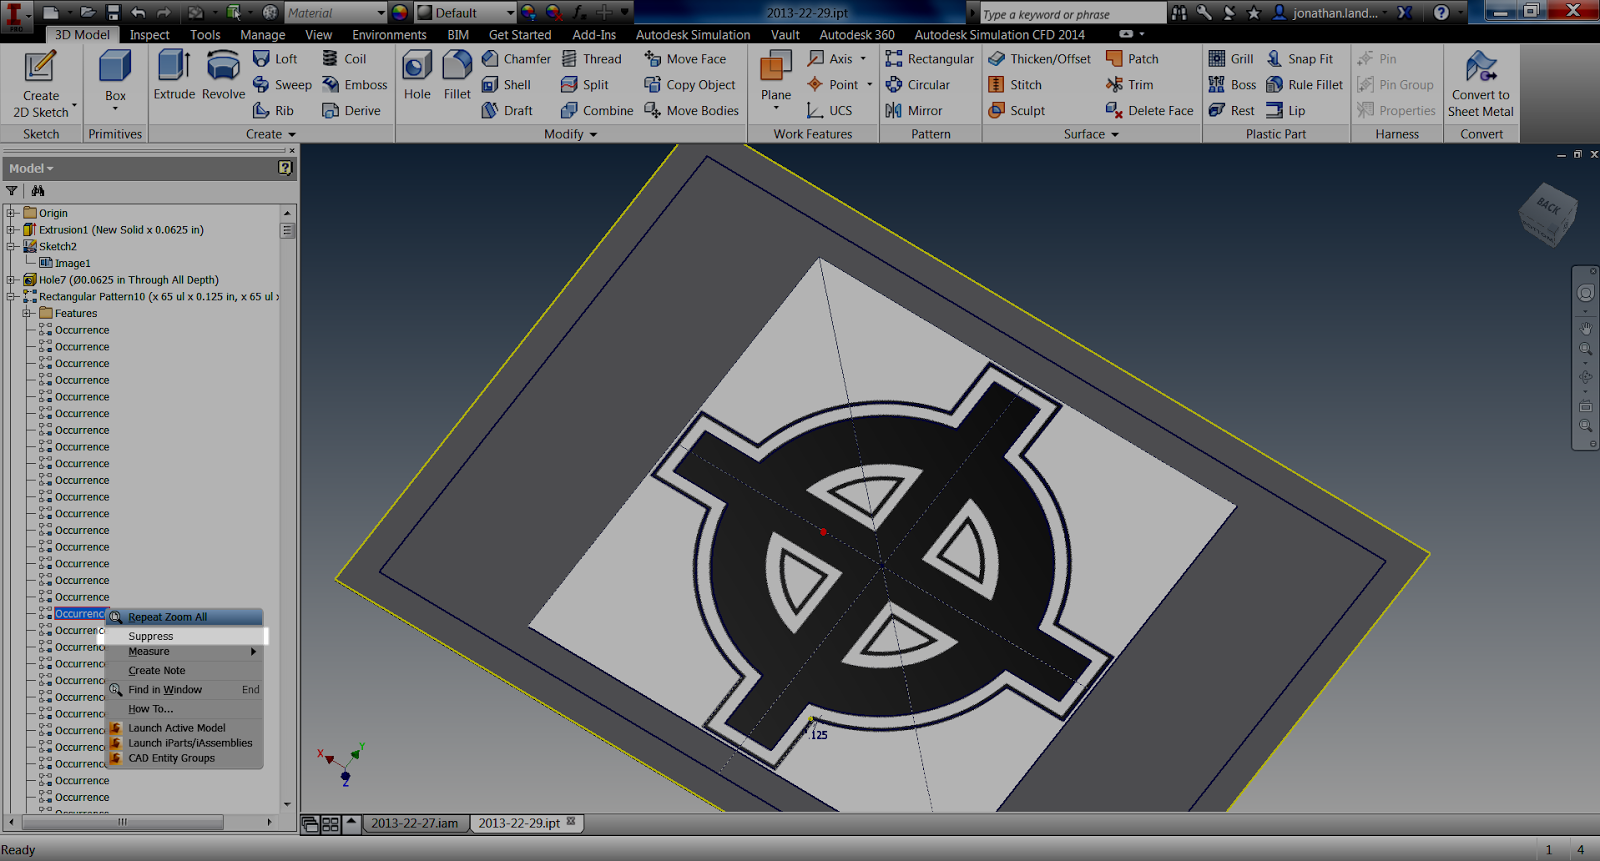Select the Combine tool
Image resolution: width=1600 pixels, height=861 pixels.
pyautogui.click(x=597, y=111)
